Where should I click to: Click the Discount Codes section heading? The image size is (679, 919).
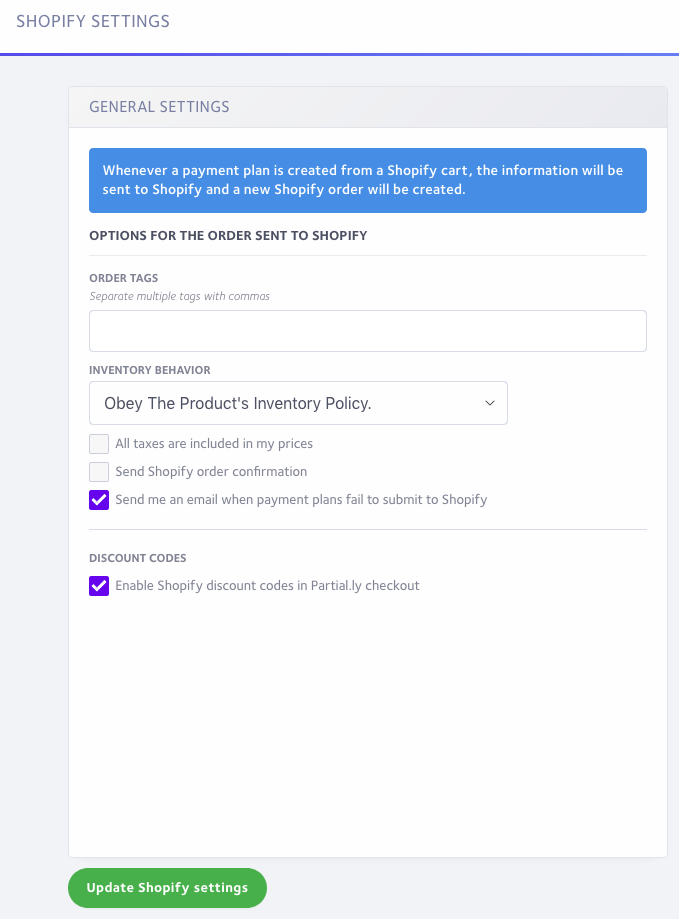pos(138,559)
